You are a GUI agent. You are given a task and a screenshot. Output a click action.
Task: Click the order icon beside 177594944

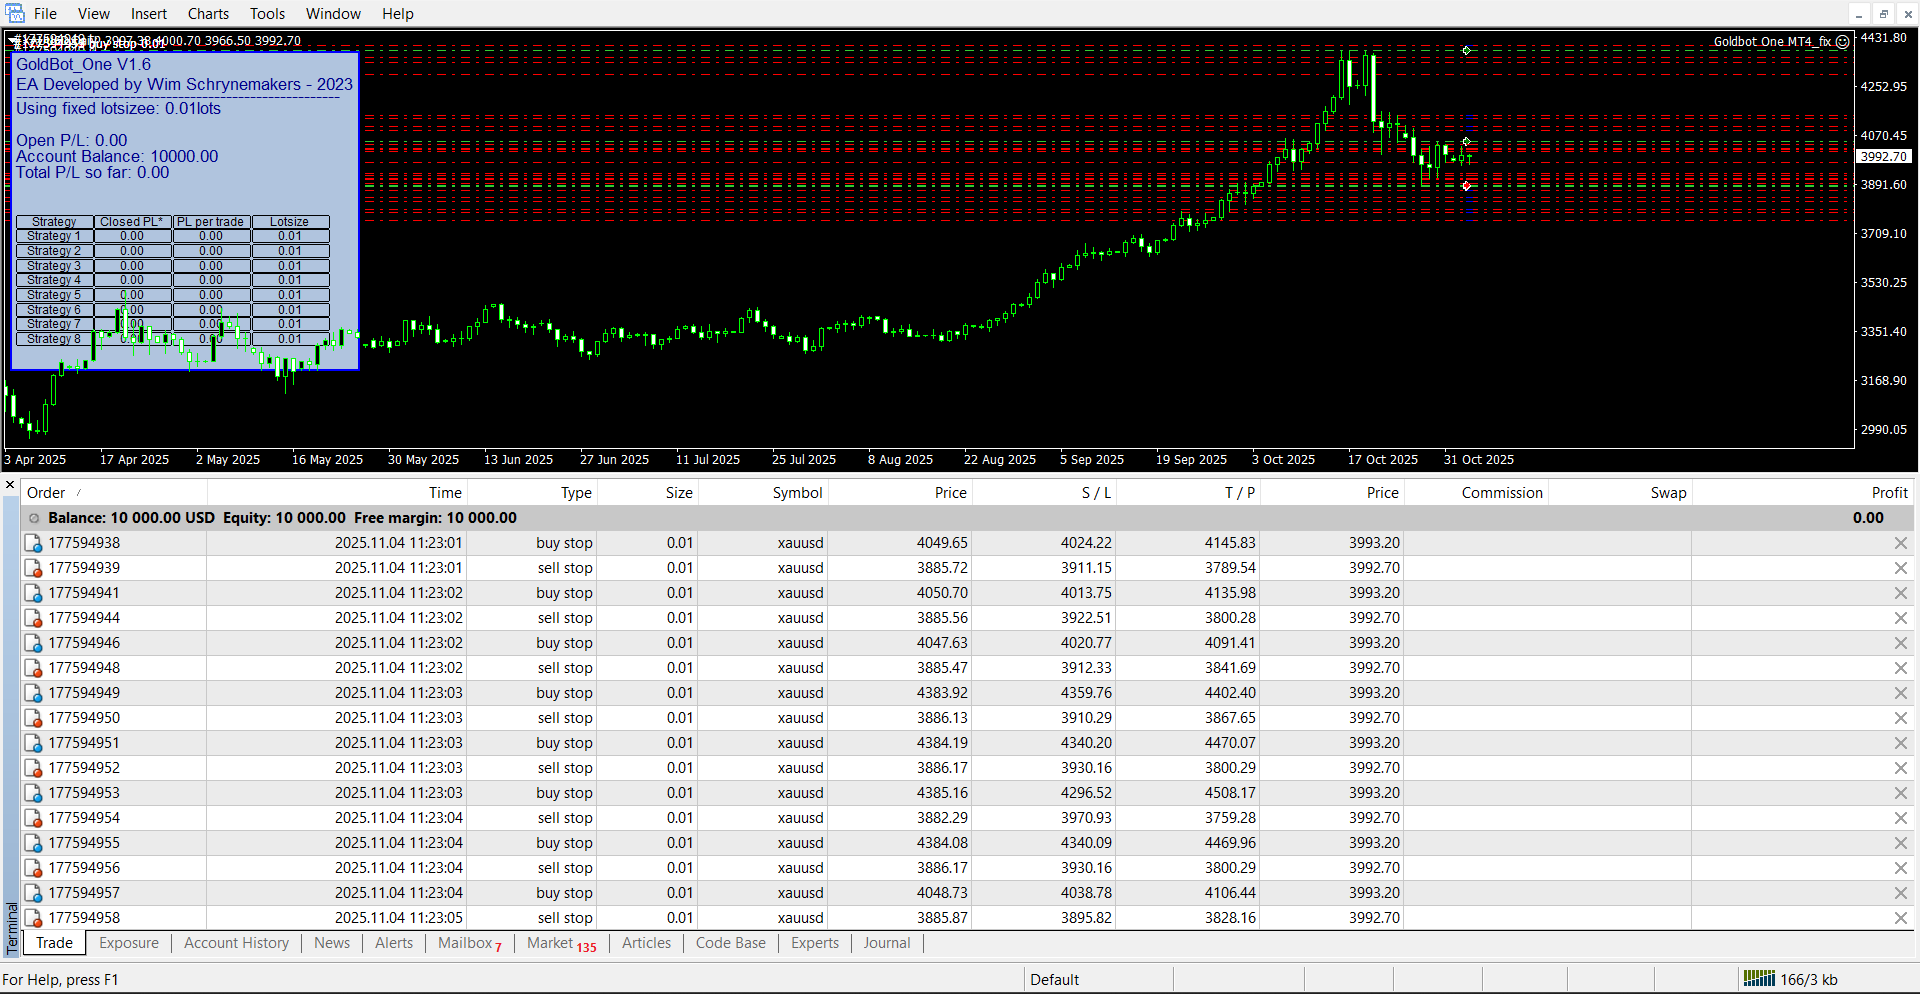34,618
